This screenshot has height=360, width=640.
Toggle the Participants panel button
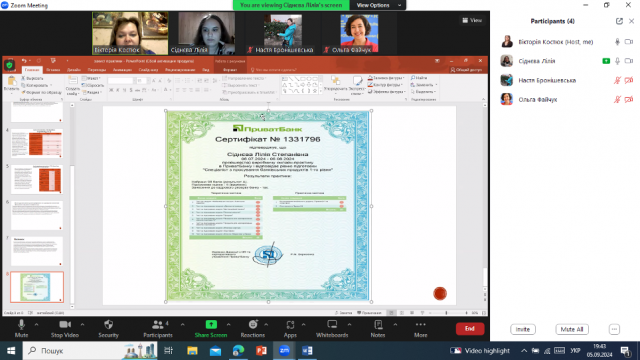[158, 329]
